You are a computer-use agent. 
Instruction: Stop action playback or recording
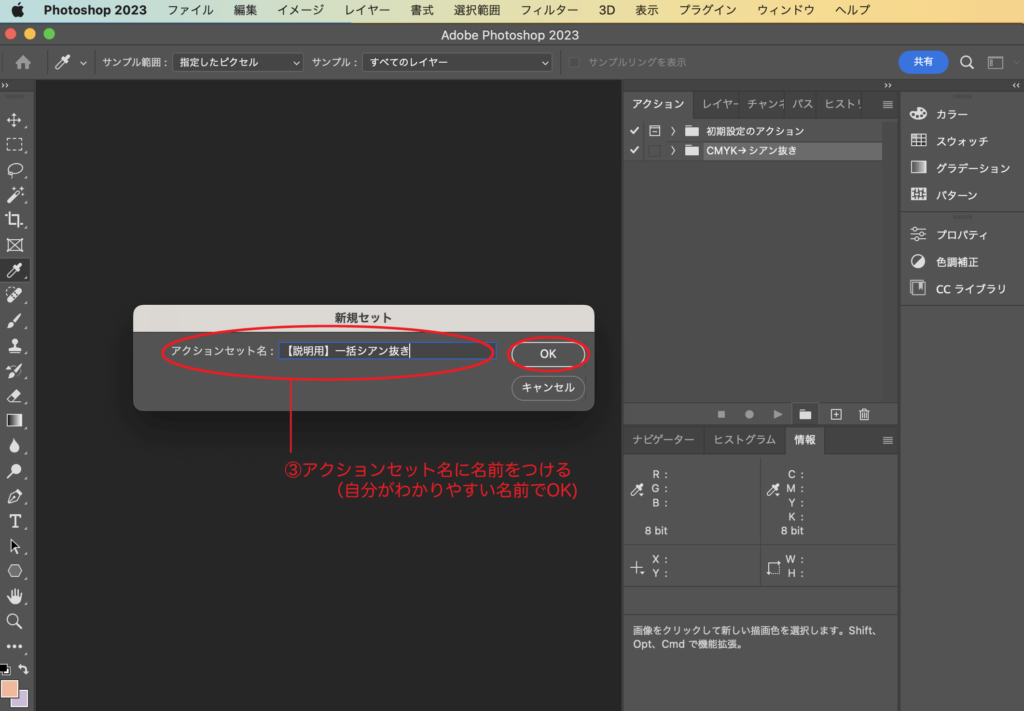(x=721, y=415)
